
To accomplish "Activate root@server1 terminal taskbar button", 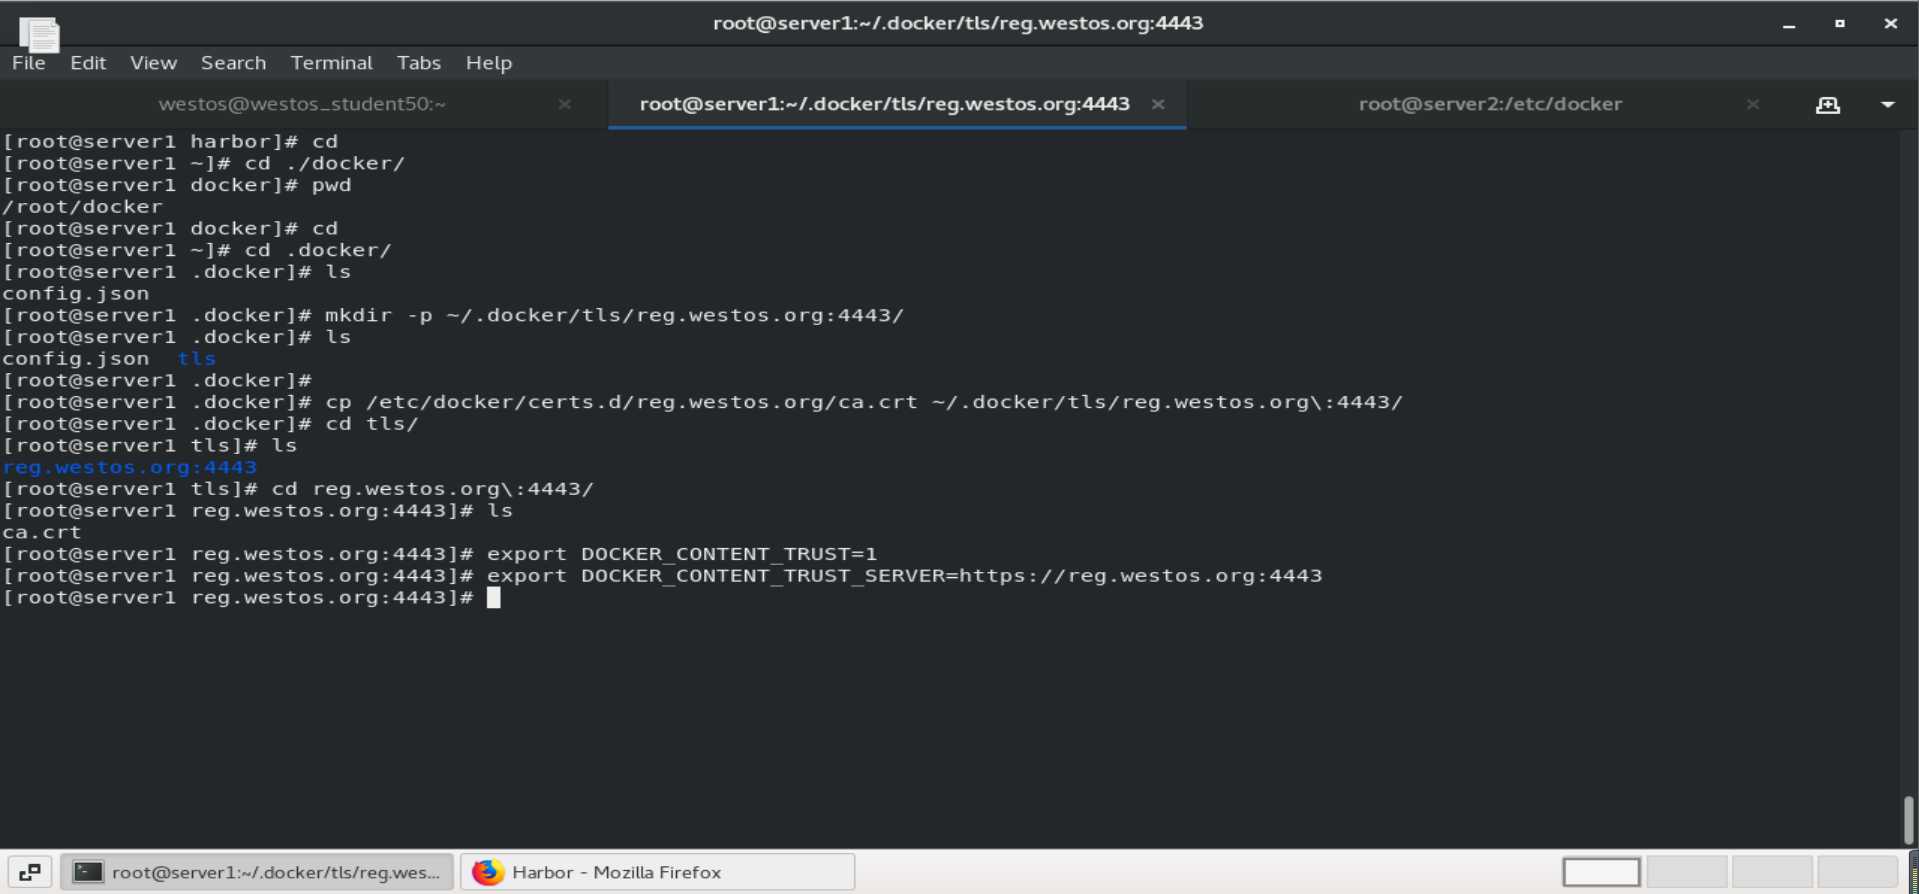I will pos(257,872).
